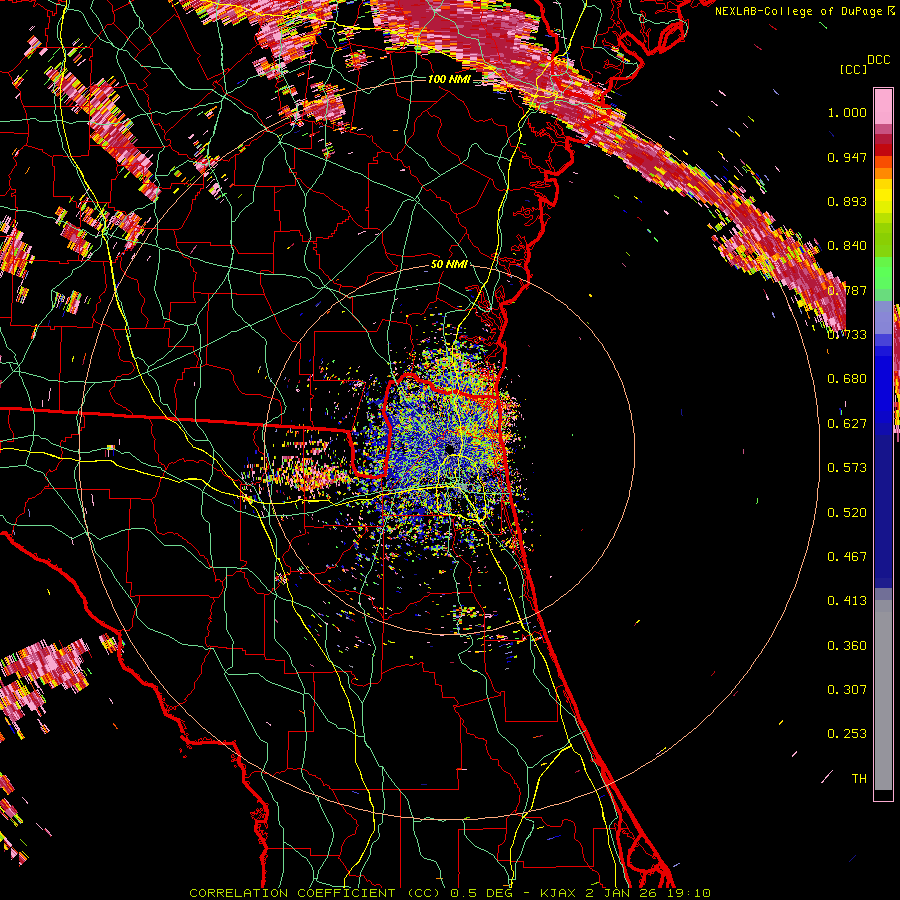Screen dimensions: 900x900
Task: Click the DCC label above the color scale
Action: click(x=878, y=60)
